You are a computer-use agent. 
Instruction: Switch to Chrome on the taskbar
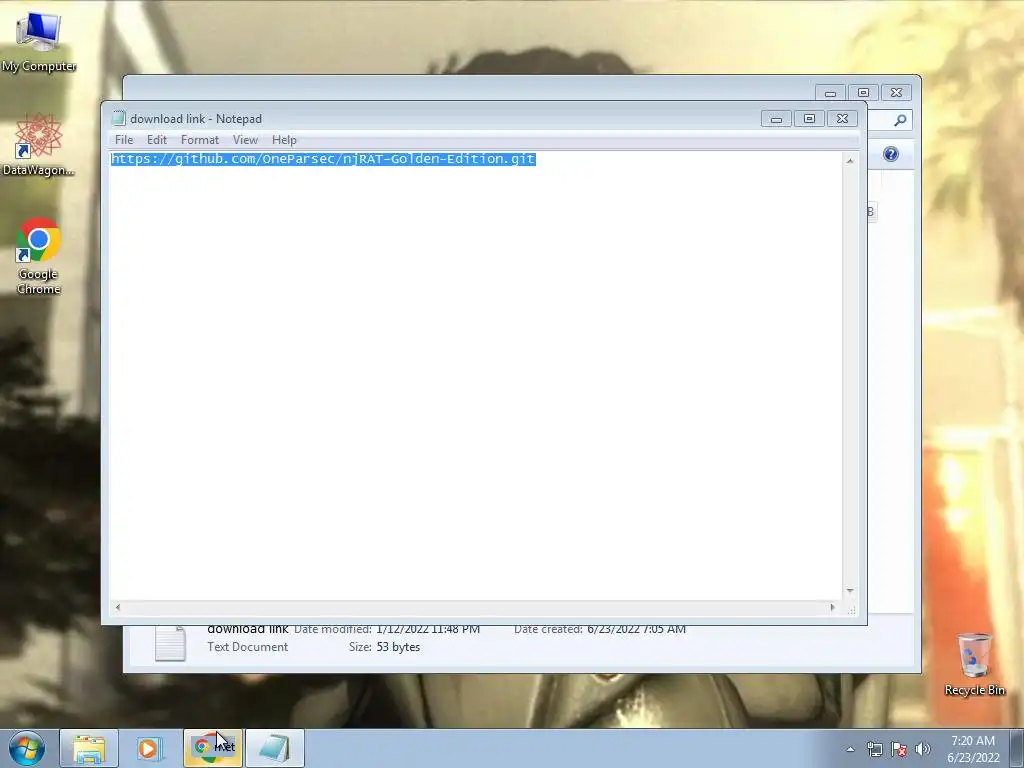(213, 748)
